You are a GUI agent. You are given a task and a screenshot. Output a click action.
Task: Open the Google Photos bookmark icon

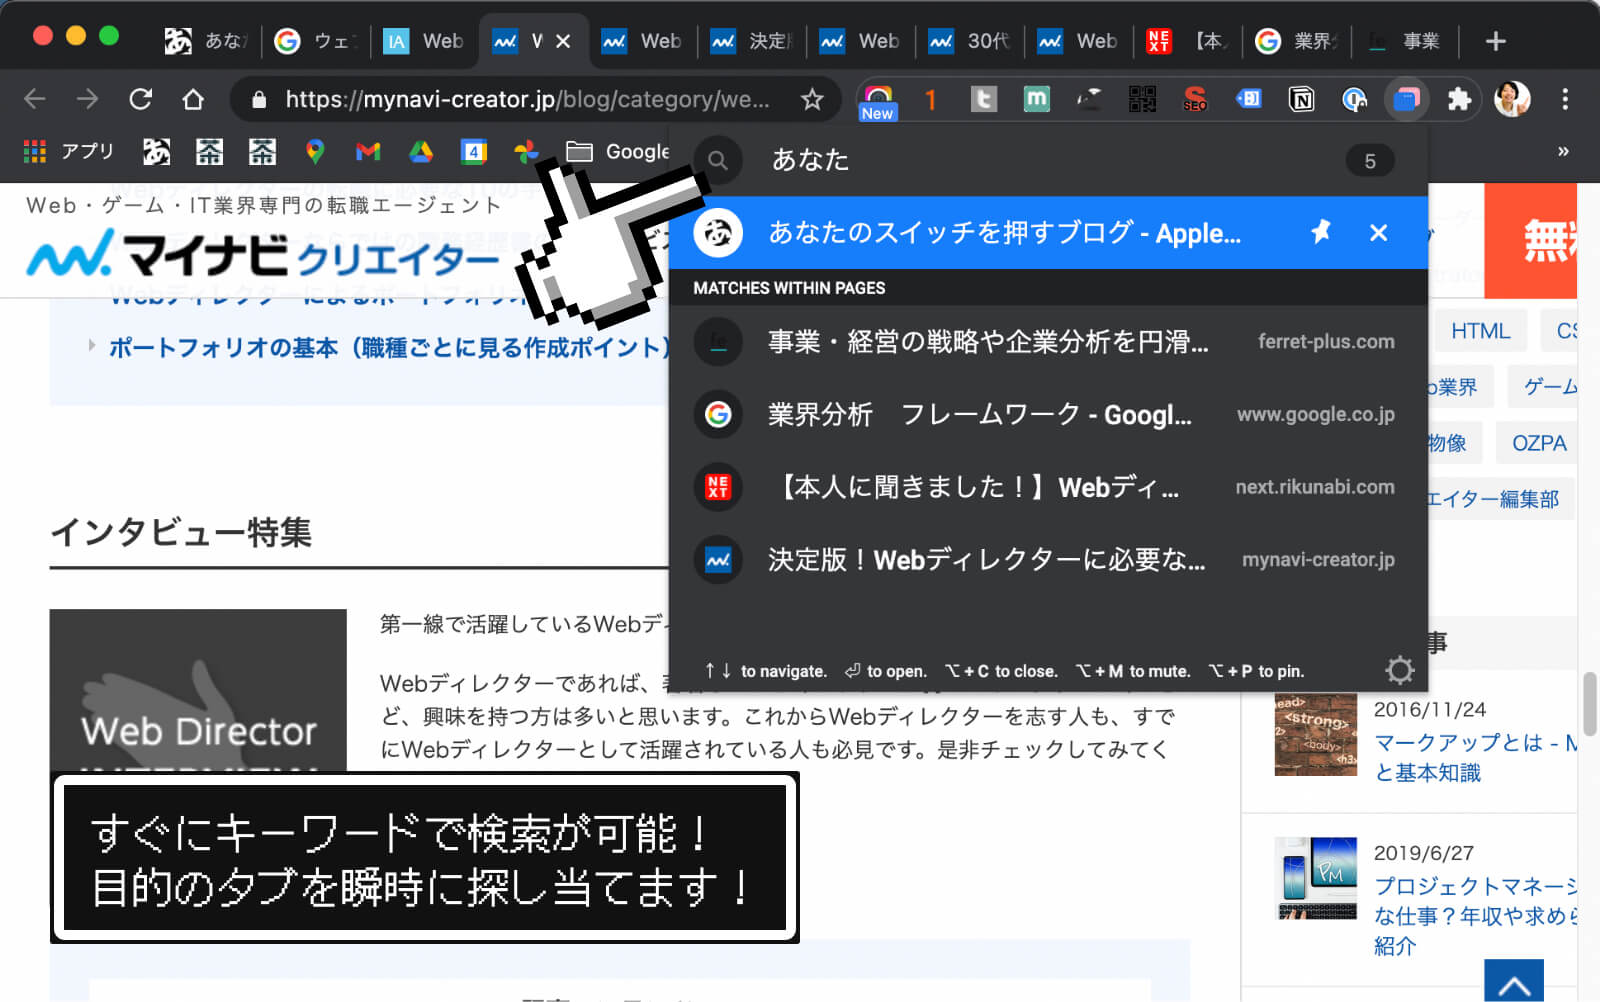point(526,151)
